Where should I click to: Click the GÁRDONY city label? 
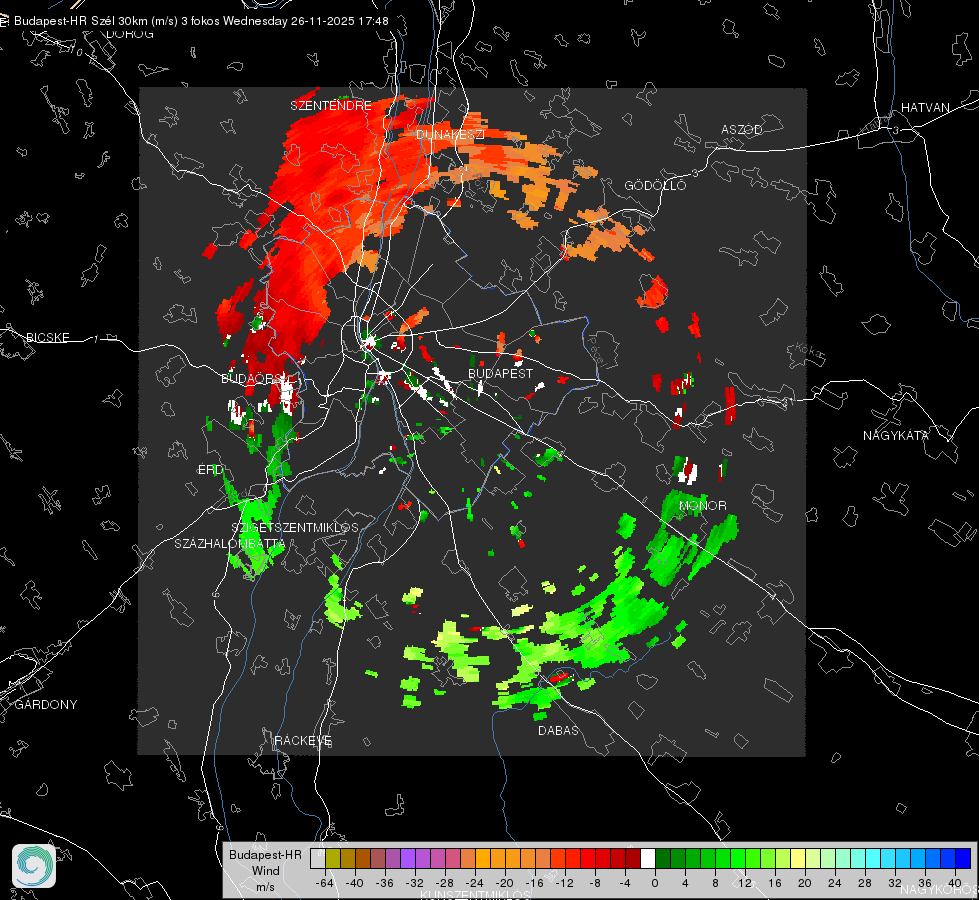(x=46, y=705)
